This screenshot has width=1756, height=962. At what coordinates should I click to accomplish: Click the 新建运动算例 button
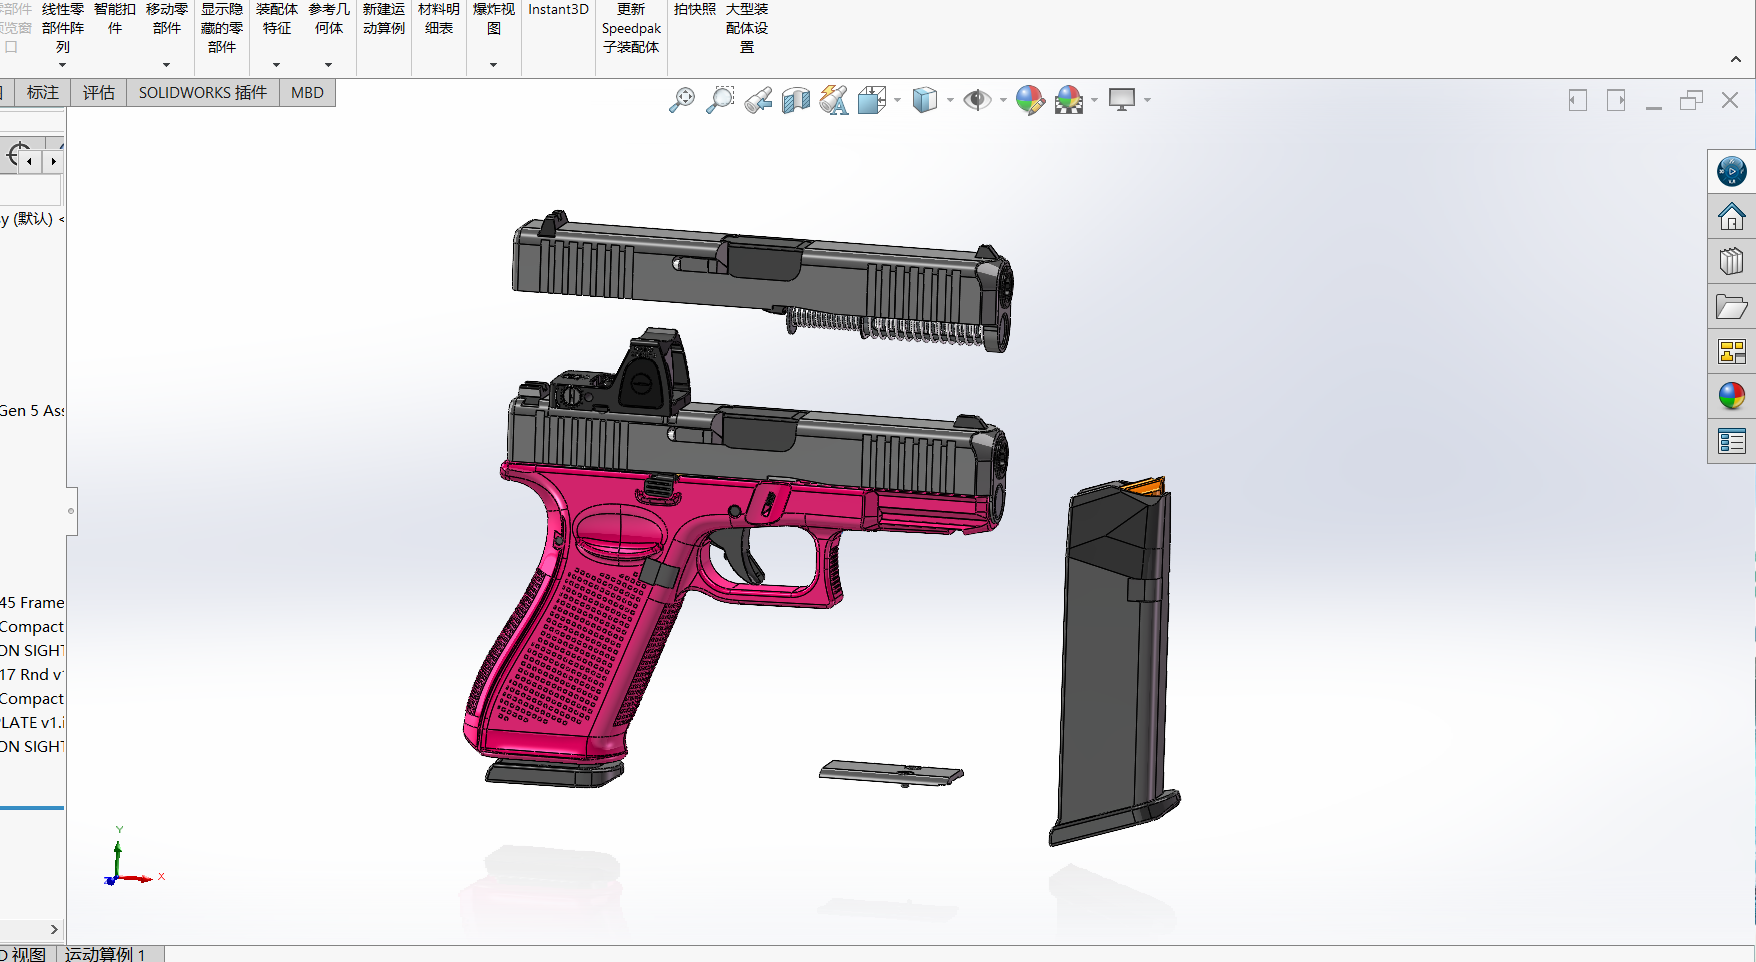click(383, 18)
